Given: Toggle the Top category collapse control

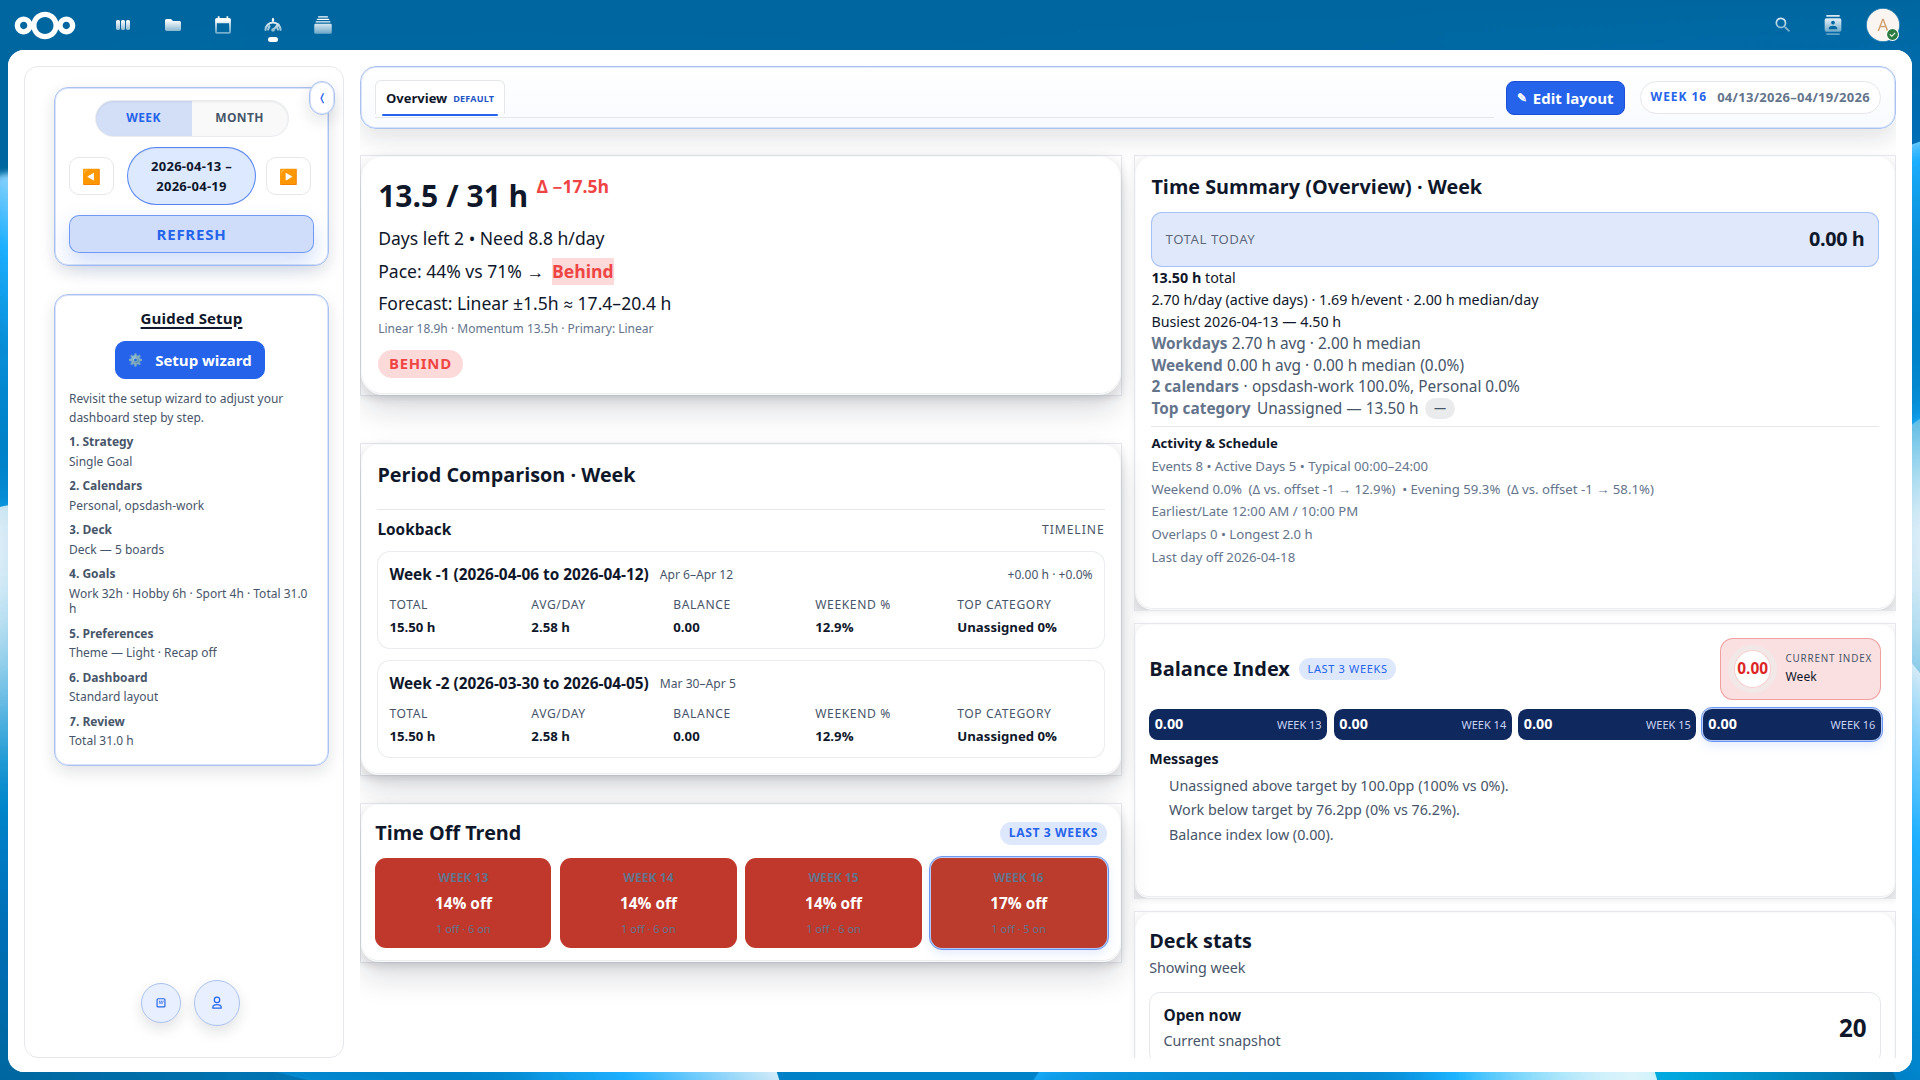Looking at the screenshot, I should pyautogui.click(x=1440, y=408).
